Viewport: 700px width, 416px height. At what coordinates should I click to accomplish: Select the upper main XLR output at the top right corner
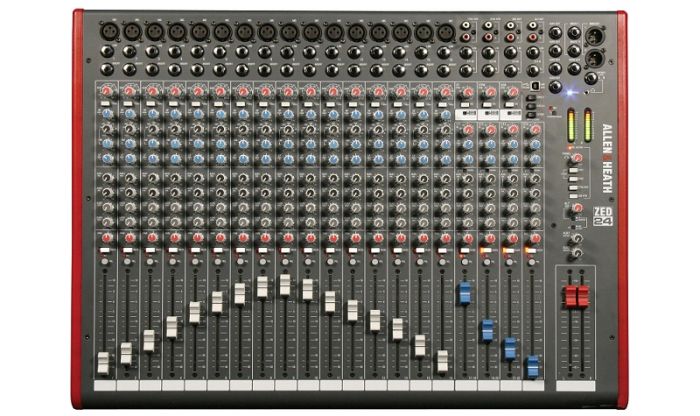pos(594,36)
